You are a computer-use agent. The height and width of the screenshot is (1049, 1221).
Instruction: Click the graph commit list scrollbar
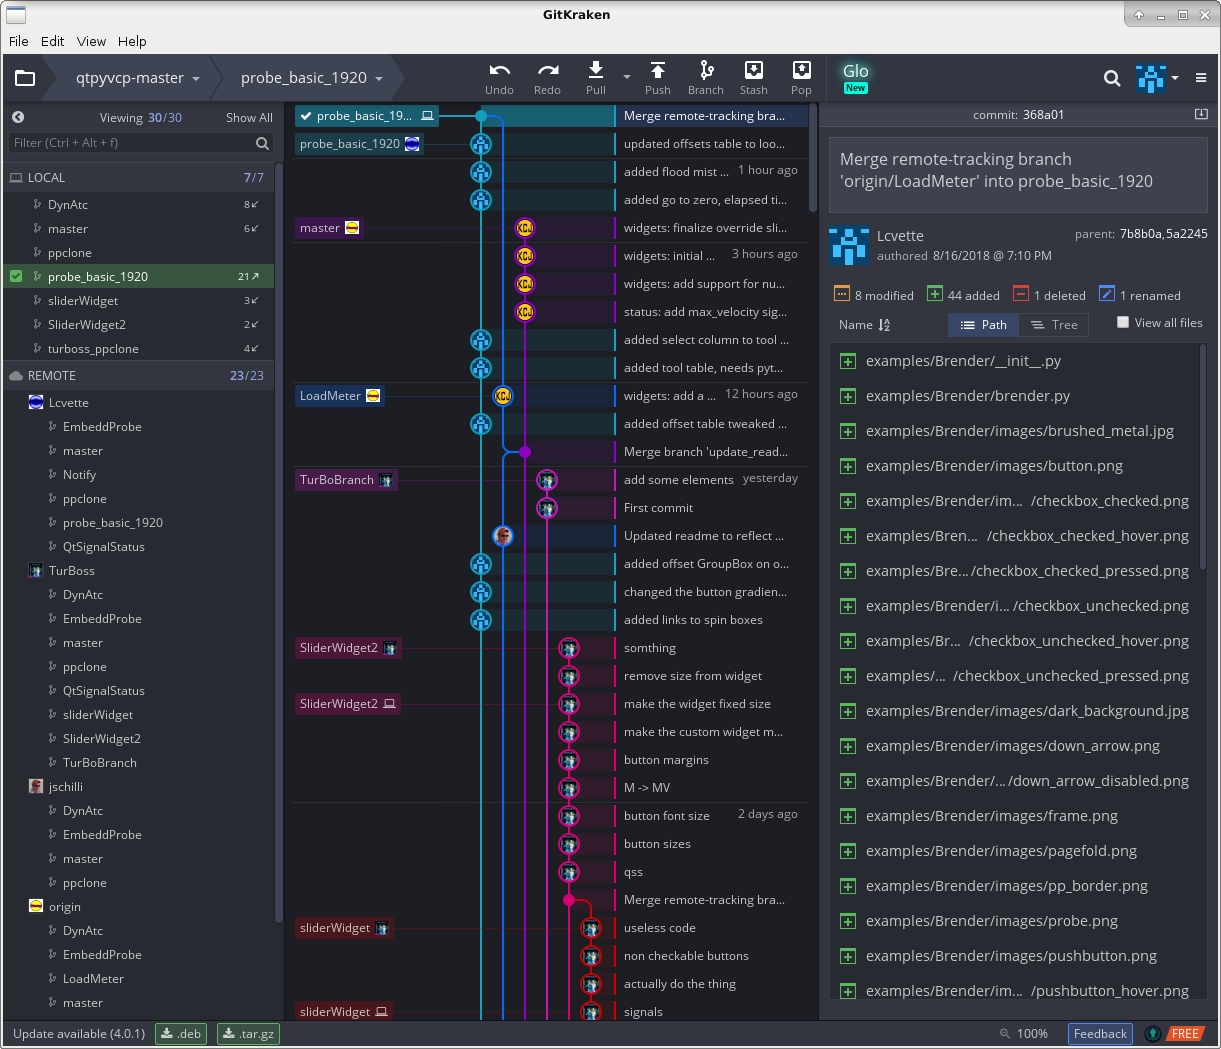813,158
